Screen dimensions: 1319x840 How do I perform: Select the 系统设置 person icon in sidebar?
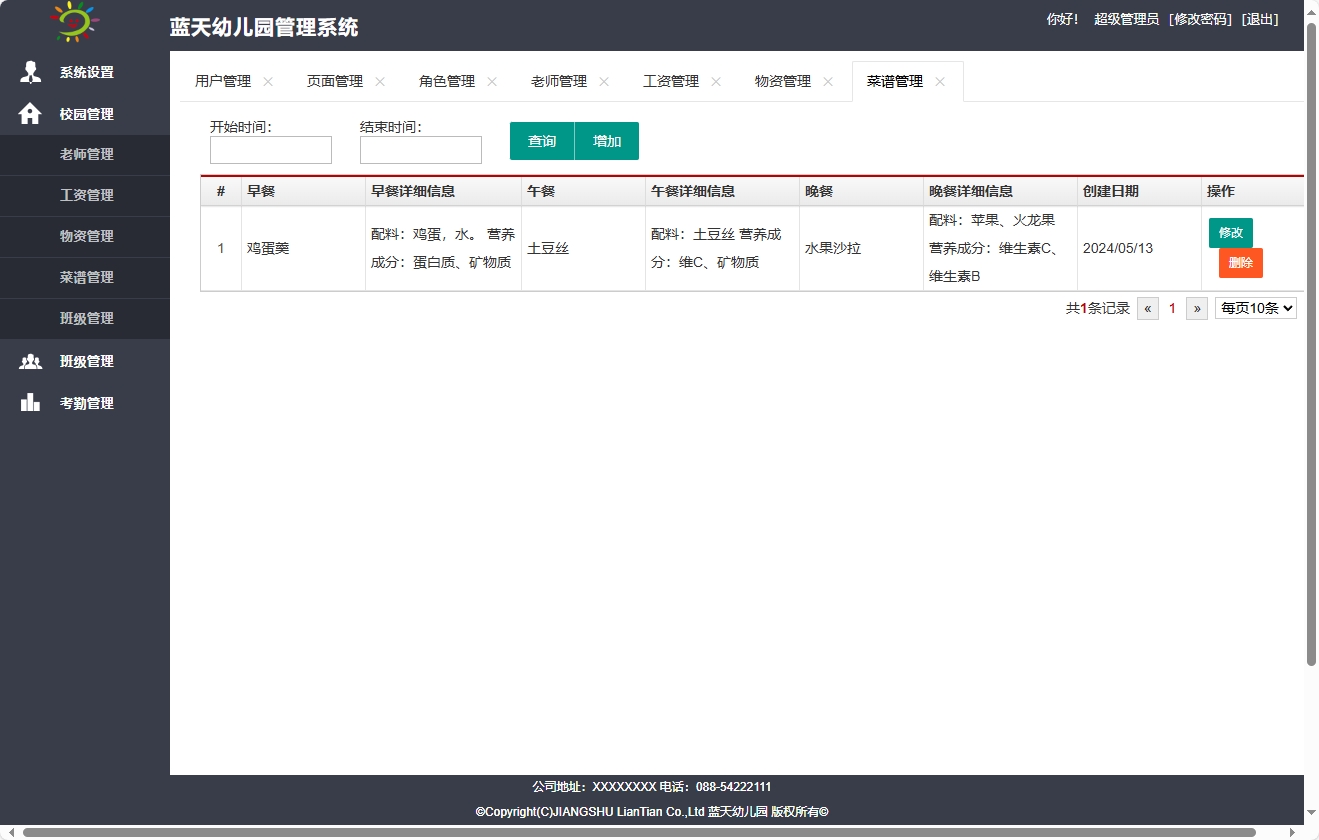click(x=29, y=72)
